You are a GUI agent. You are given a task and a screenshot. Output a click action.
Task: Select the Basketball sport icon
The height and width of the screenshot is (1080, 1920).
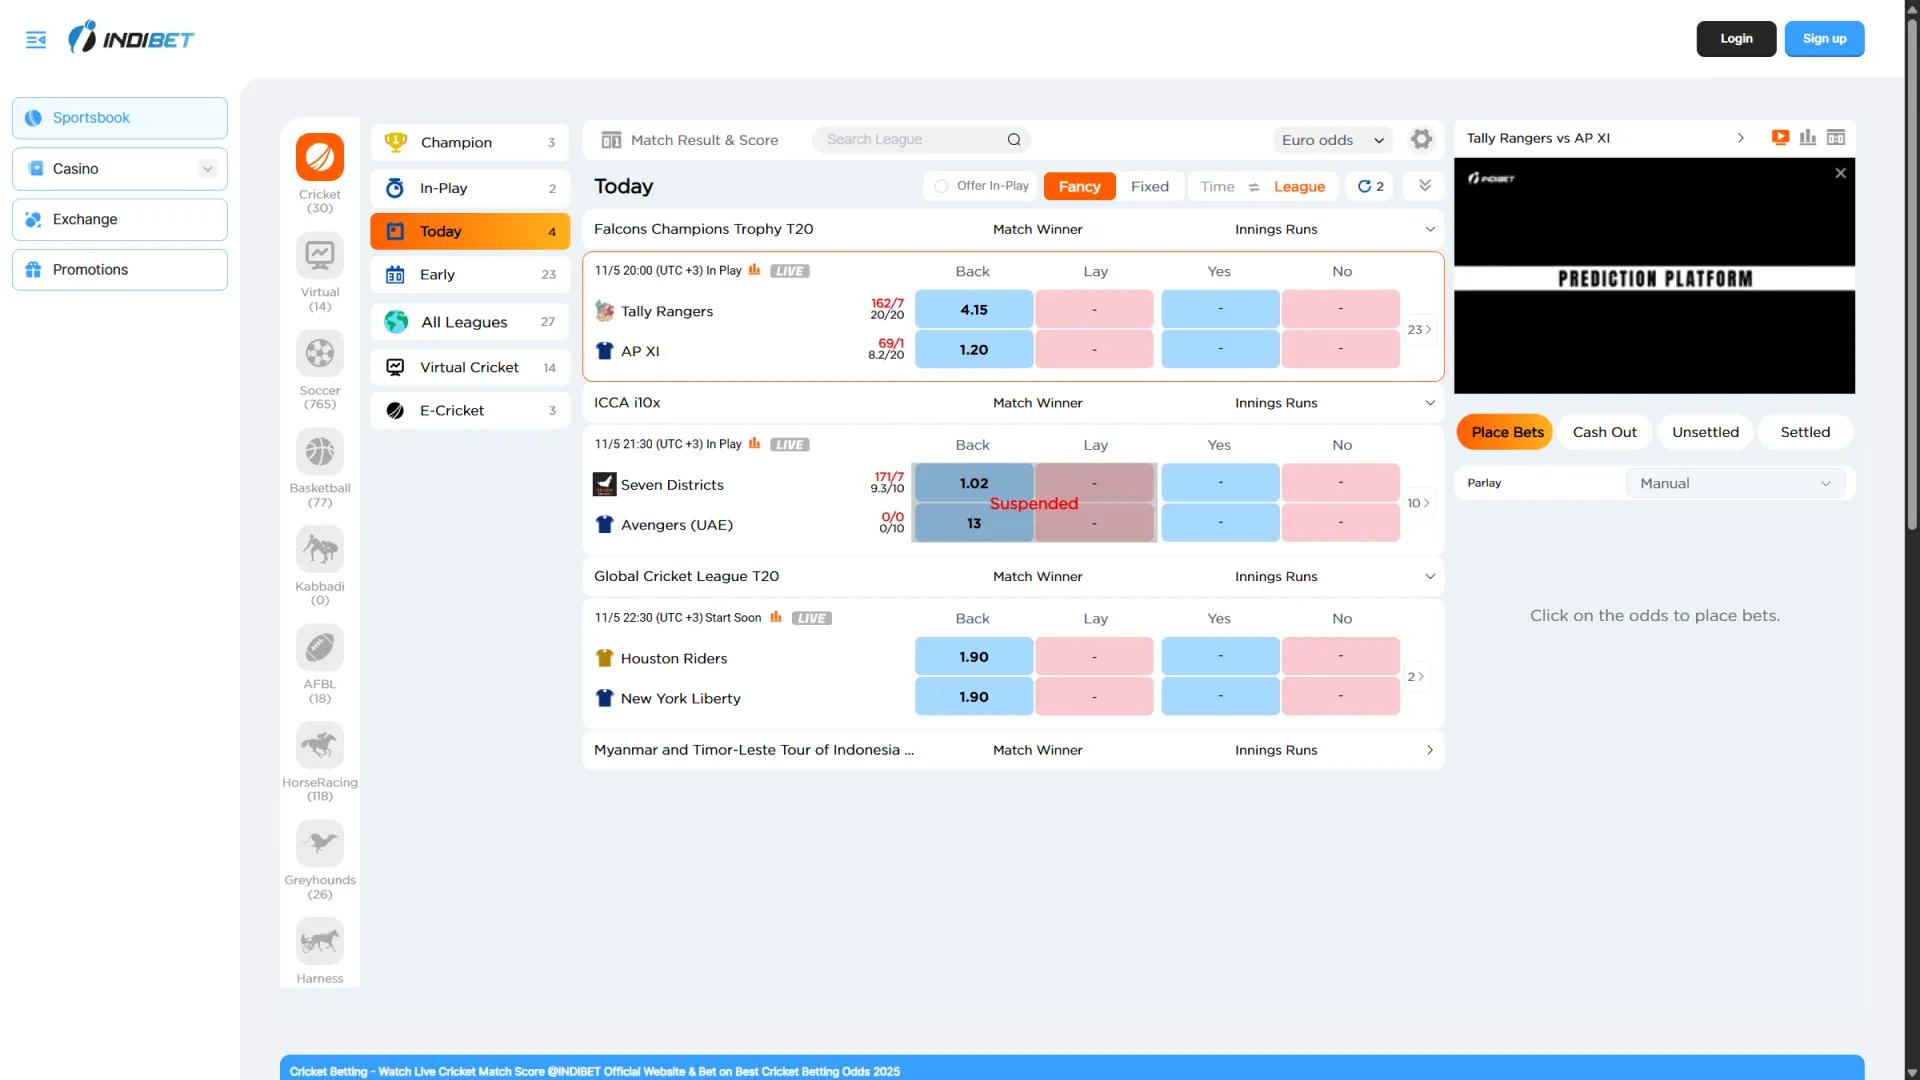point(319,452)
